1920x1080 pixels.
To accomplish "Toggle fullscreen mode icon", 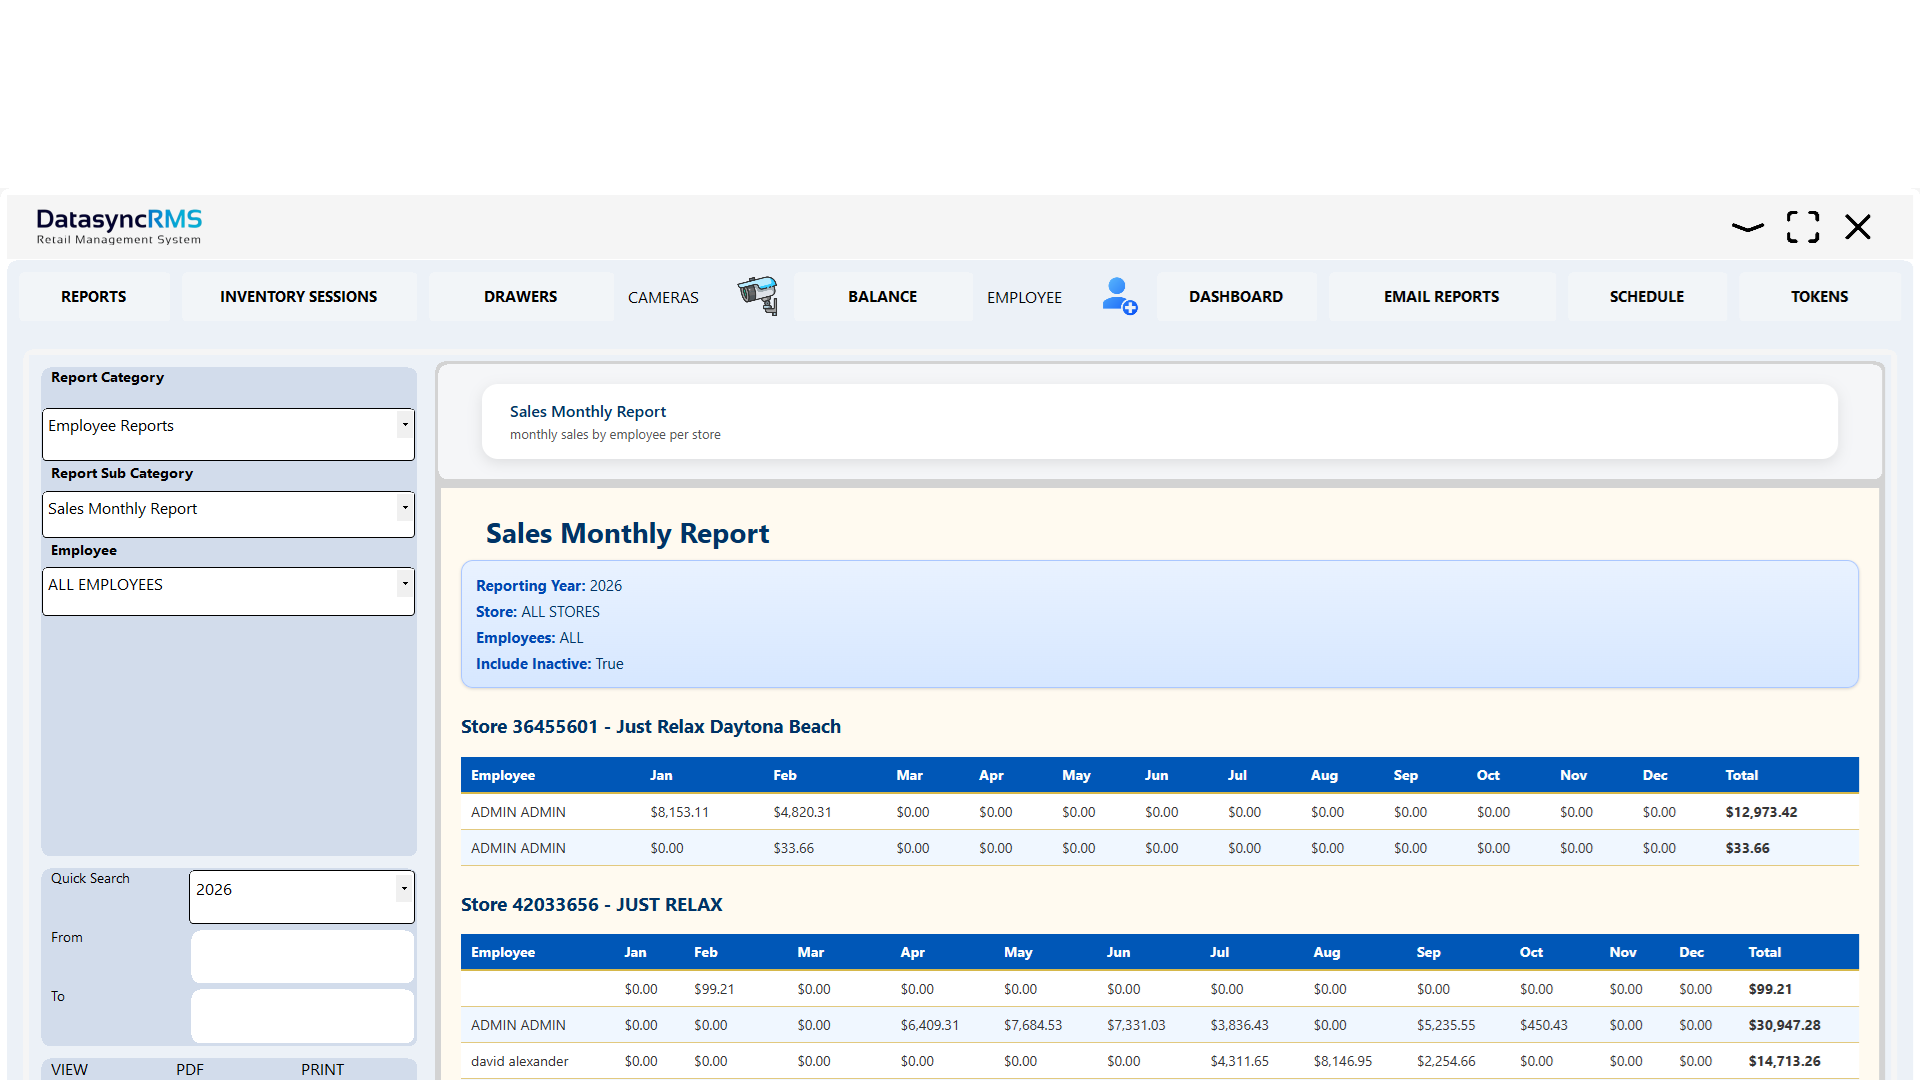I will (1803, 227).
